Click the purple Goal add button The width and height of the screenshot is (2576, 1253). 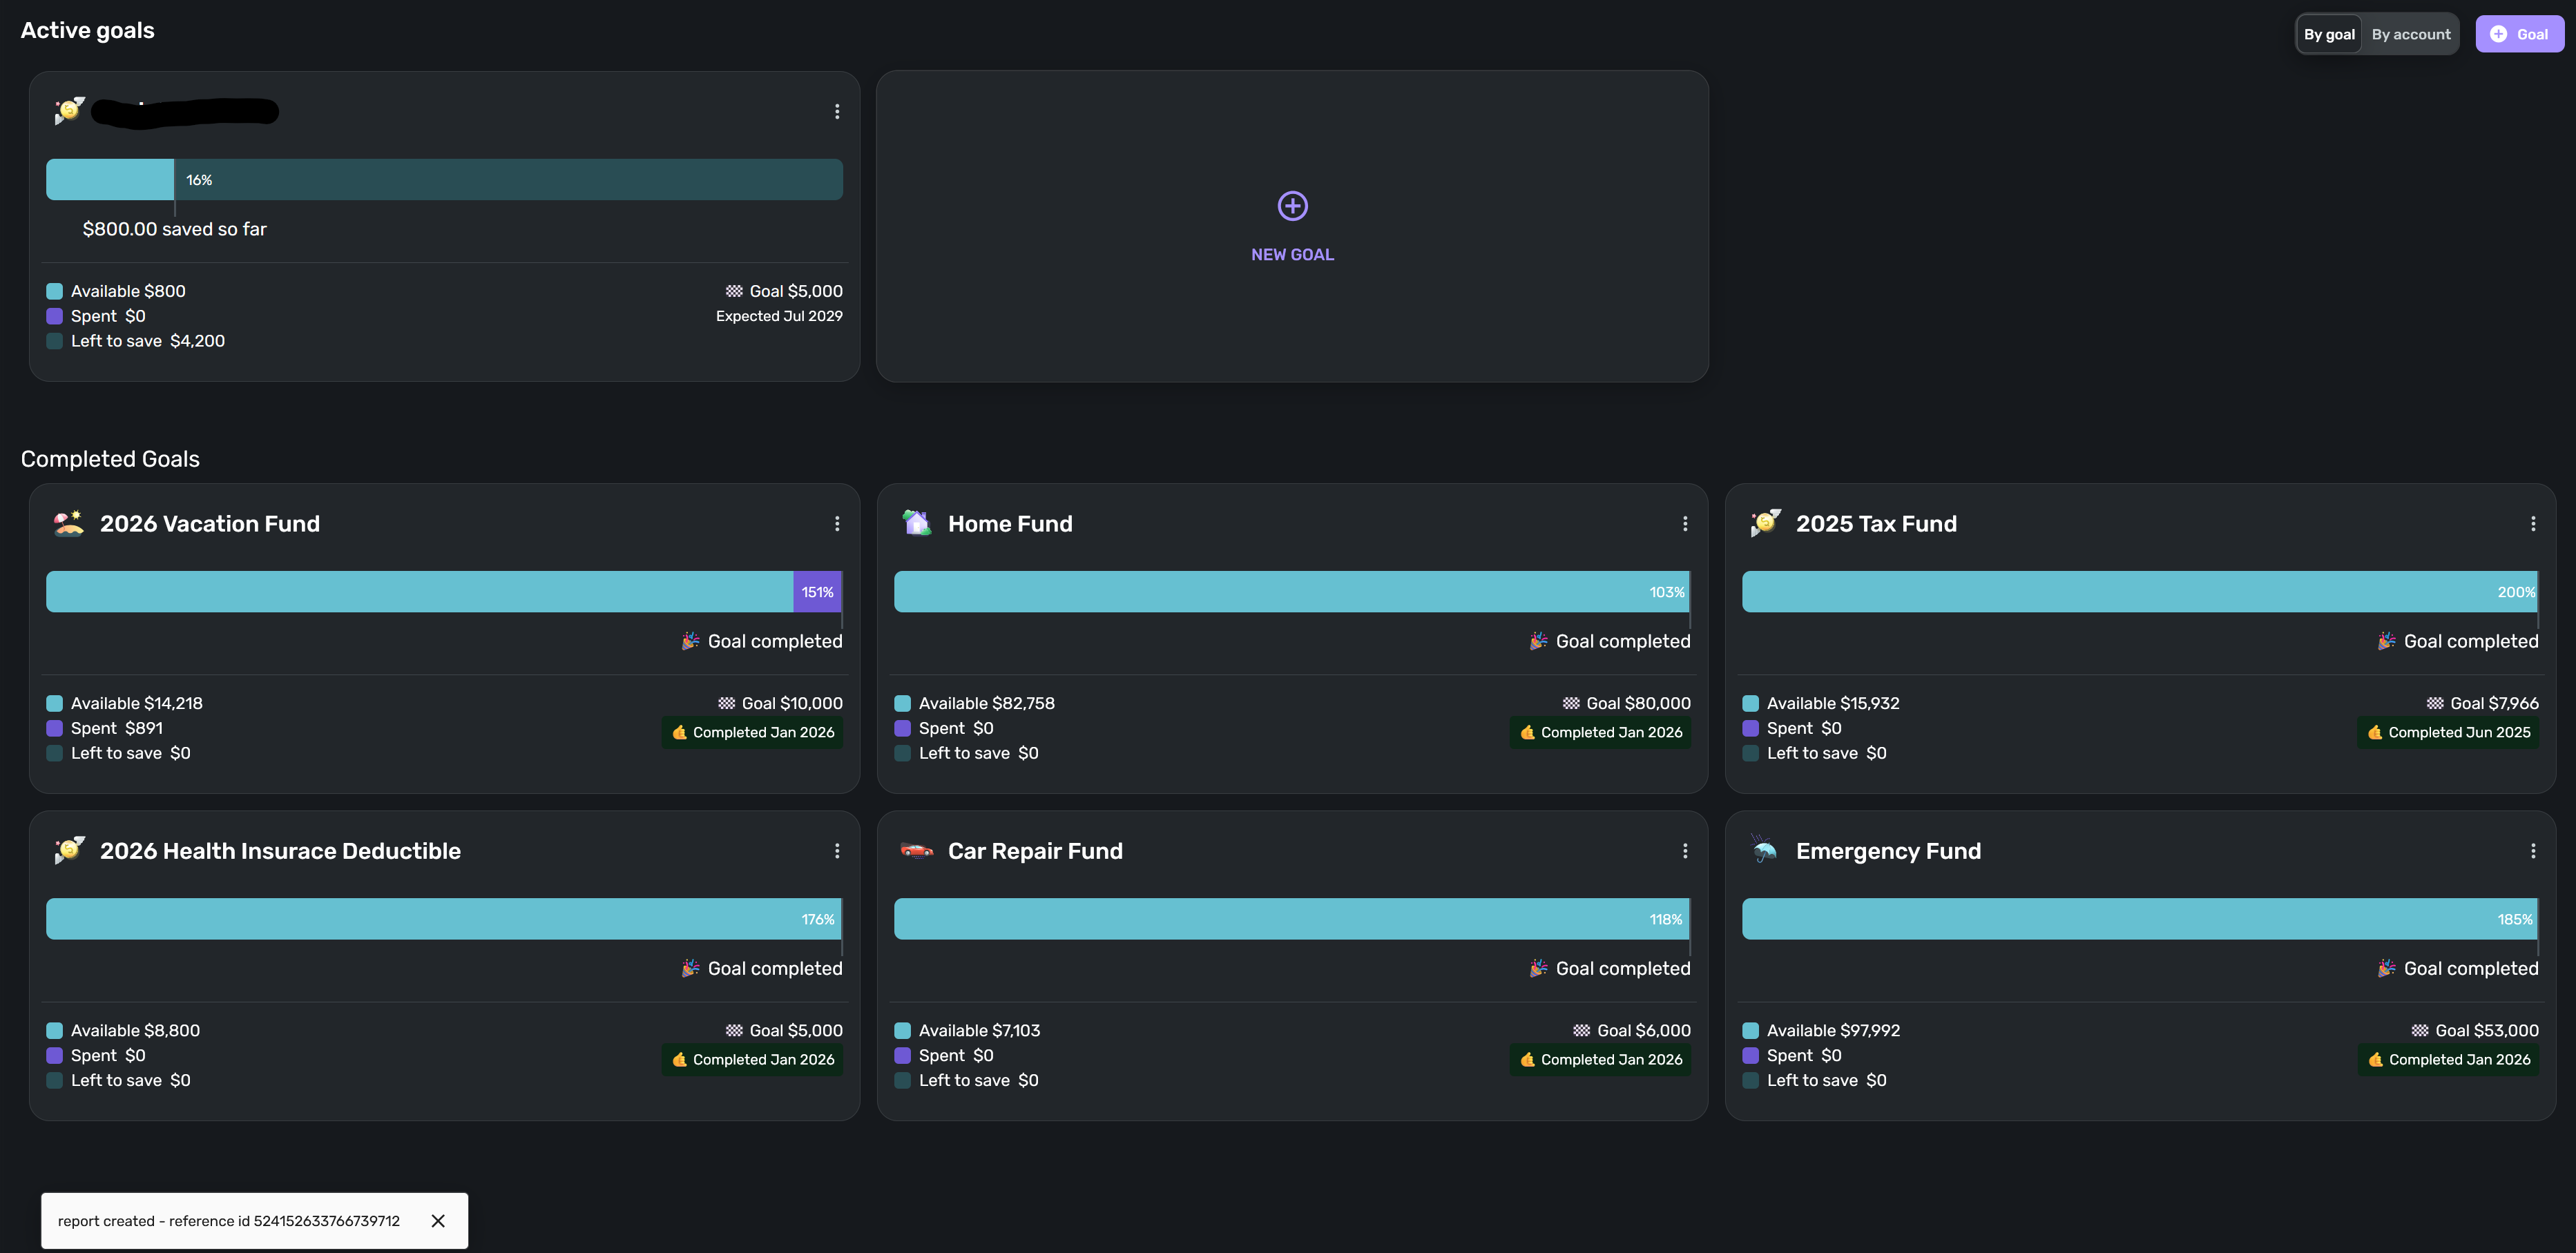[x=2518, y=34]
